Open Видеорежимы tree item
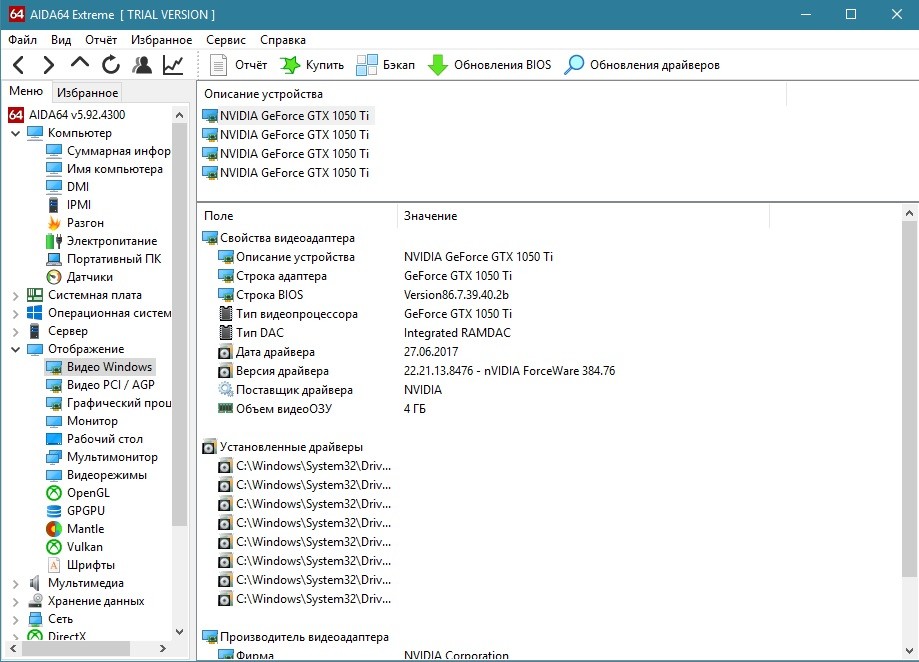The image size is (919, 662). point(97,475)
